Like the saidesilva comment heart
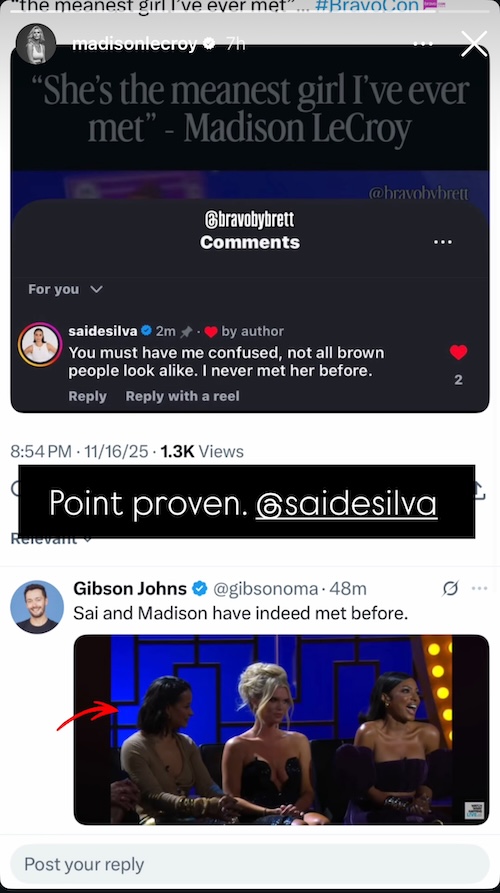The width and height of the screenshot is (500, 893). pyautogui.click(x=458, y=353)
